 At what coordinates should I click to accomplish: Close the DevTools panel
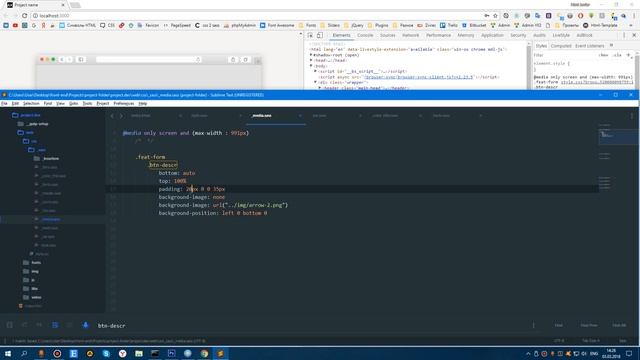(x=634, y=36)
